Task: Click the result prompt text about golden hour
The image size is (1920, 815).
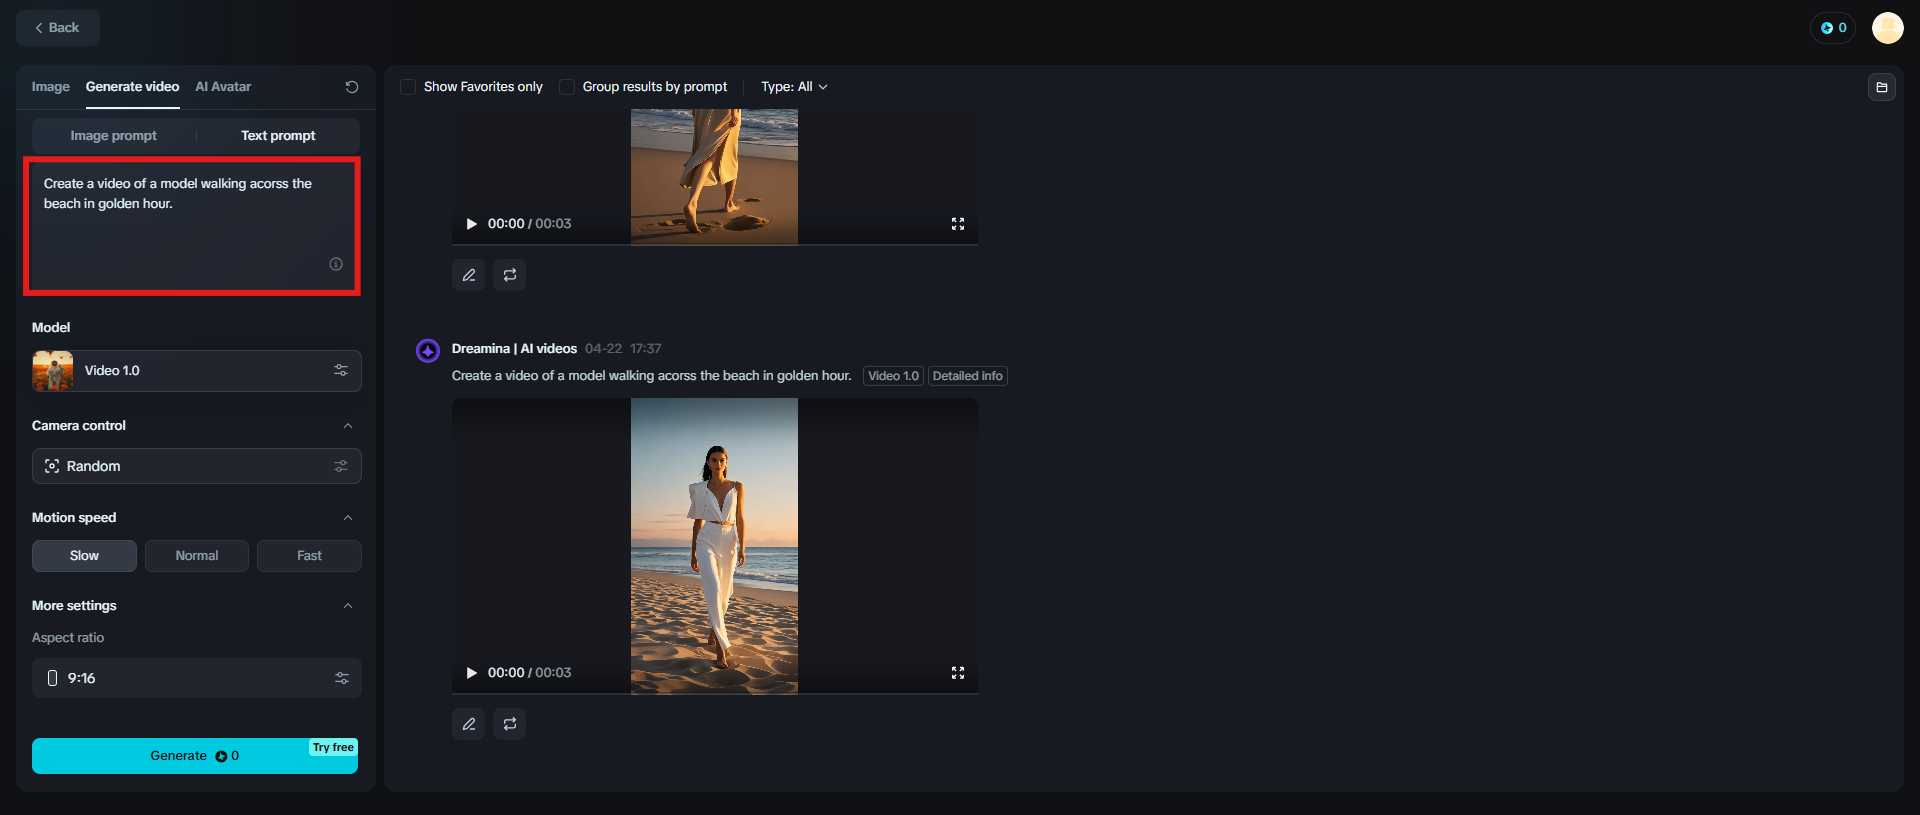Action: point(652,376)
